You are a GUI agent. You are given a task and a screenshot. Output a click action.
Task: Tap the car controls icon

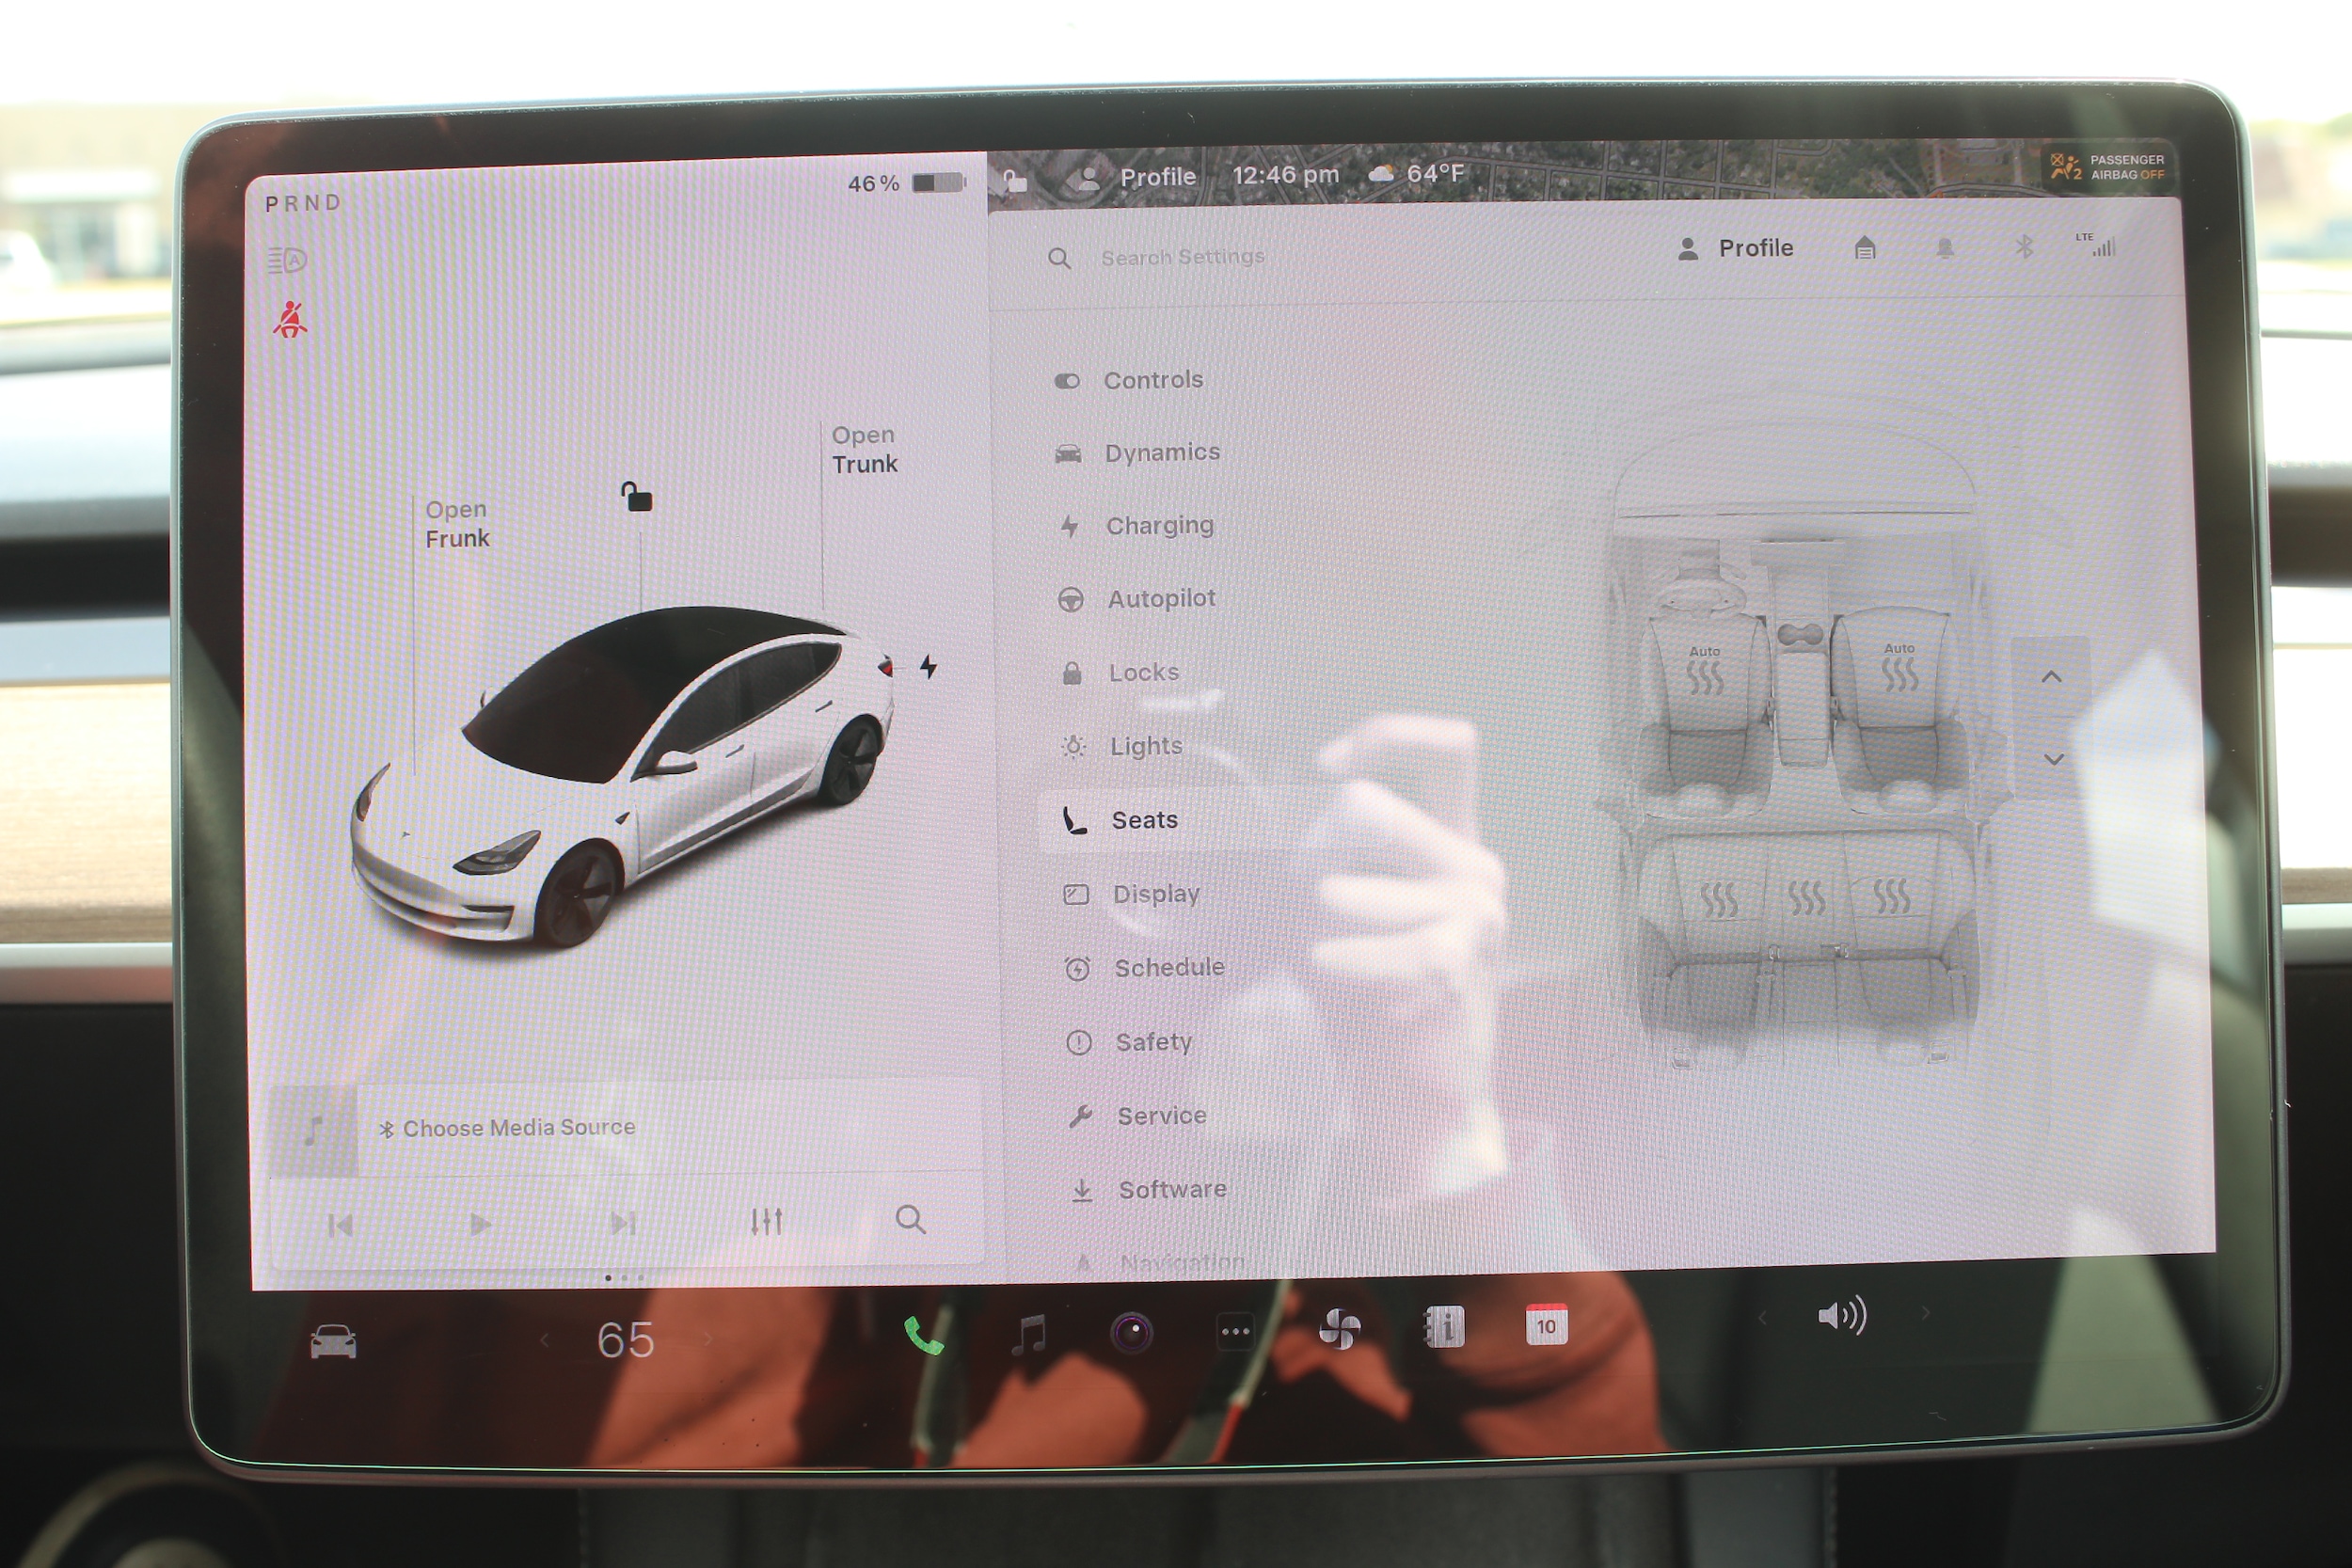click(333, 1341)
